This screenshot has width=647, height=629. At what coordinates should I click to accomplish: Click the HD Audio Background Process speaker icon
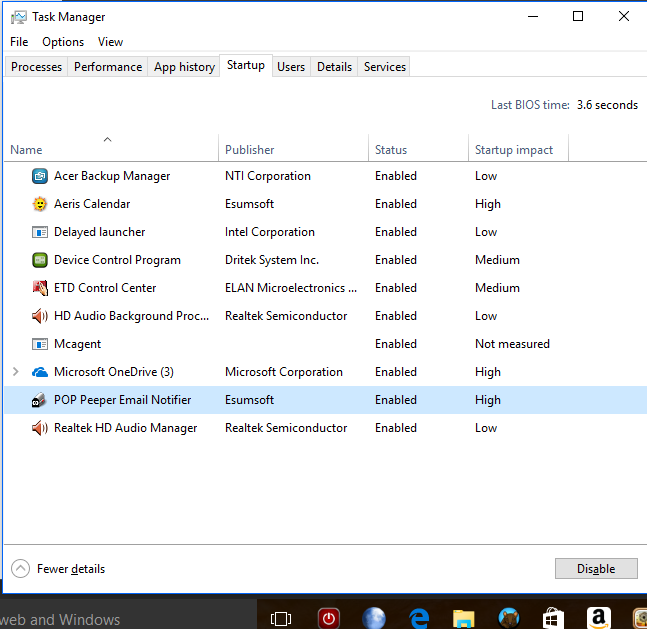(x=40, y=316)
